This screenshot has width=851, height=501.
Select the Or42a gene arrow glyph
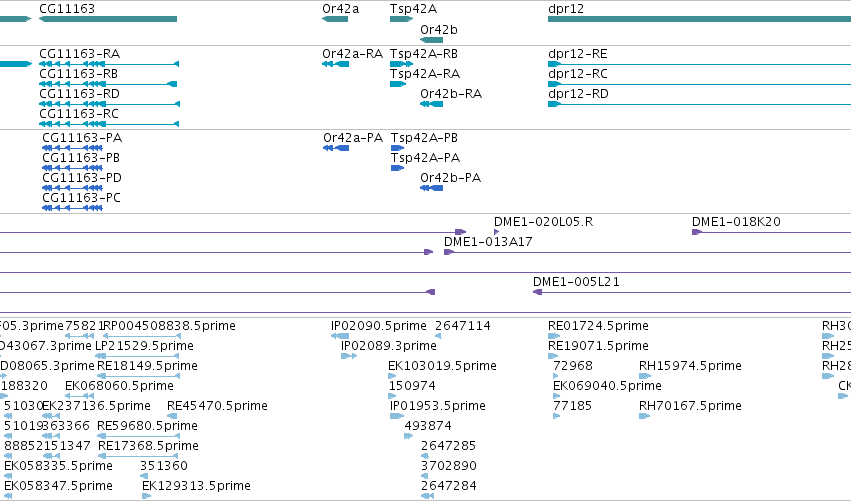click(x=335, y=19)
